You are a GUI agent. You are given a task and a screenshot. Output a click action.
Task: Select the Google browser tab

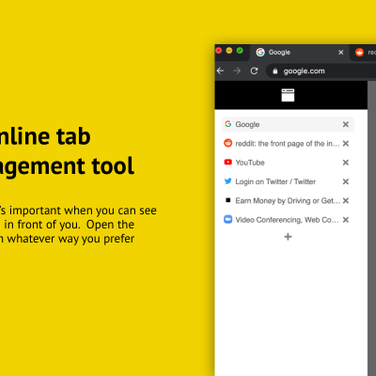298,52
